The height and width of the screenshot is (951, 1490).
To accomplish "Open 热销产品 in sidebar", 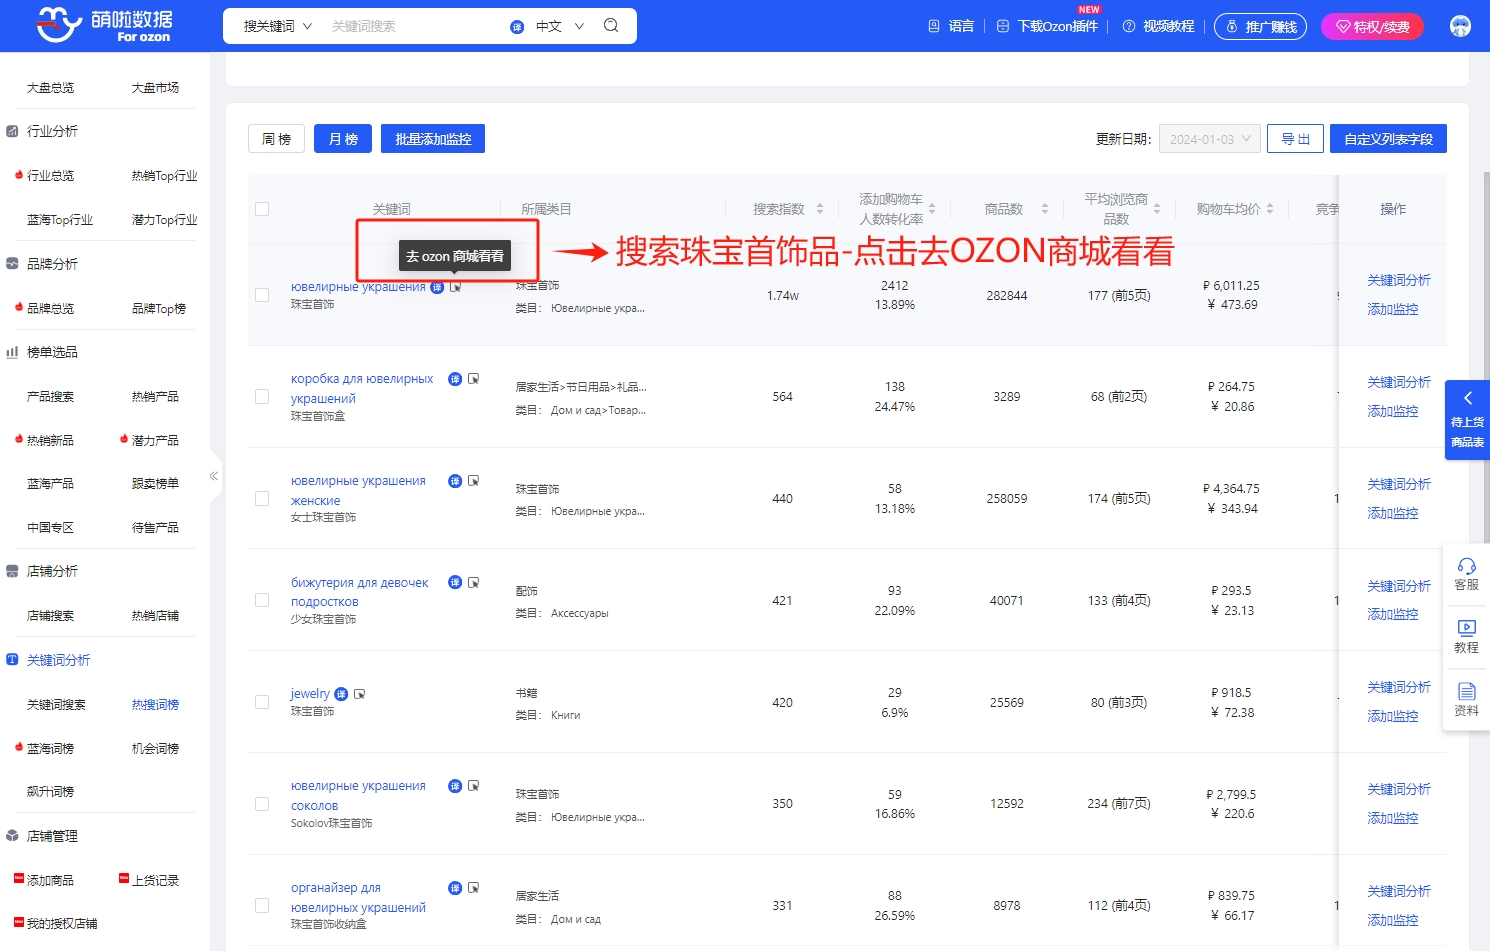I will 155,397.
